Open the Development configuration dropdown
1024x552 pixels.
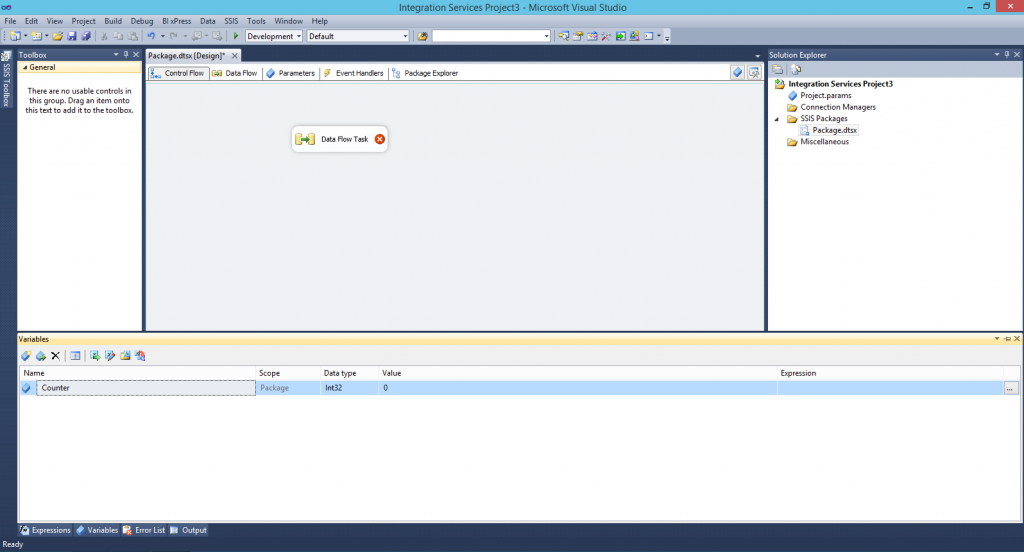pyautogui.click(x=299, y=36)
